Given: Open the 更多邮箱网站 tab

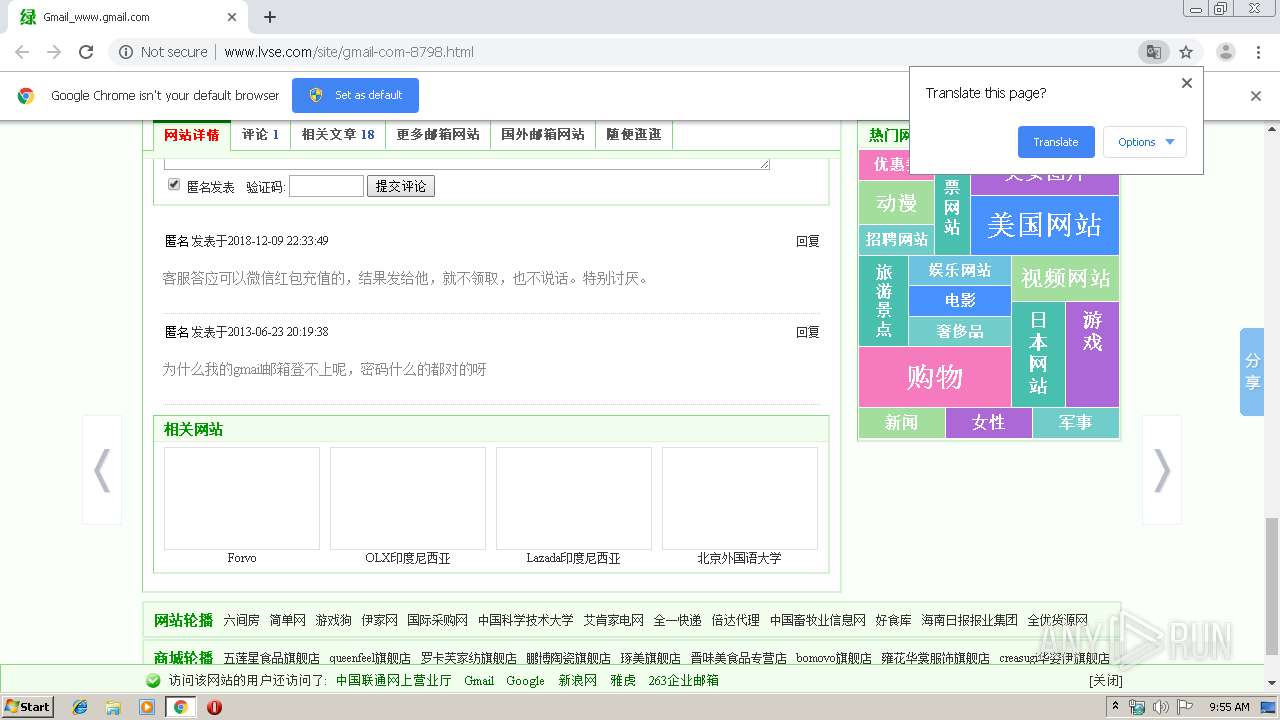Looking at the screenshot, I should coord(438,135).
